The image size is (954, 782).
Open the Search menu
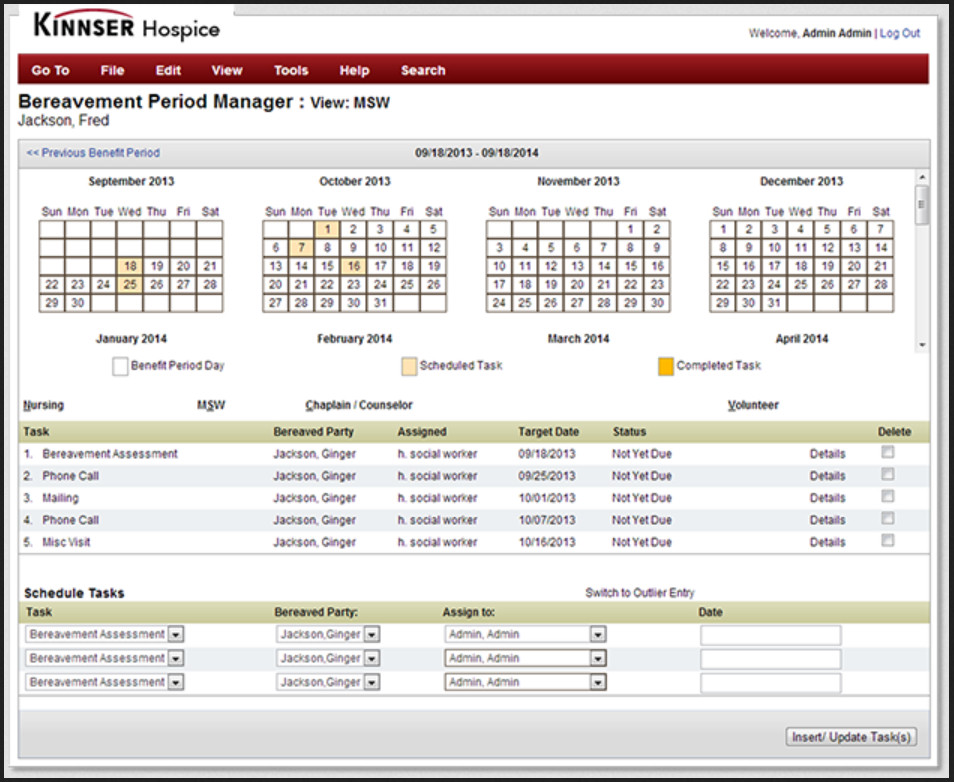[422, 70]
